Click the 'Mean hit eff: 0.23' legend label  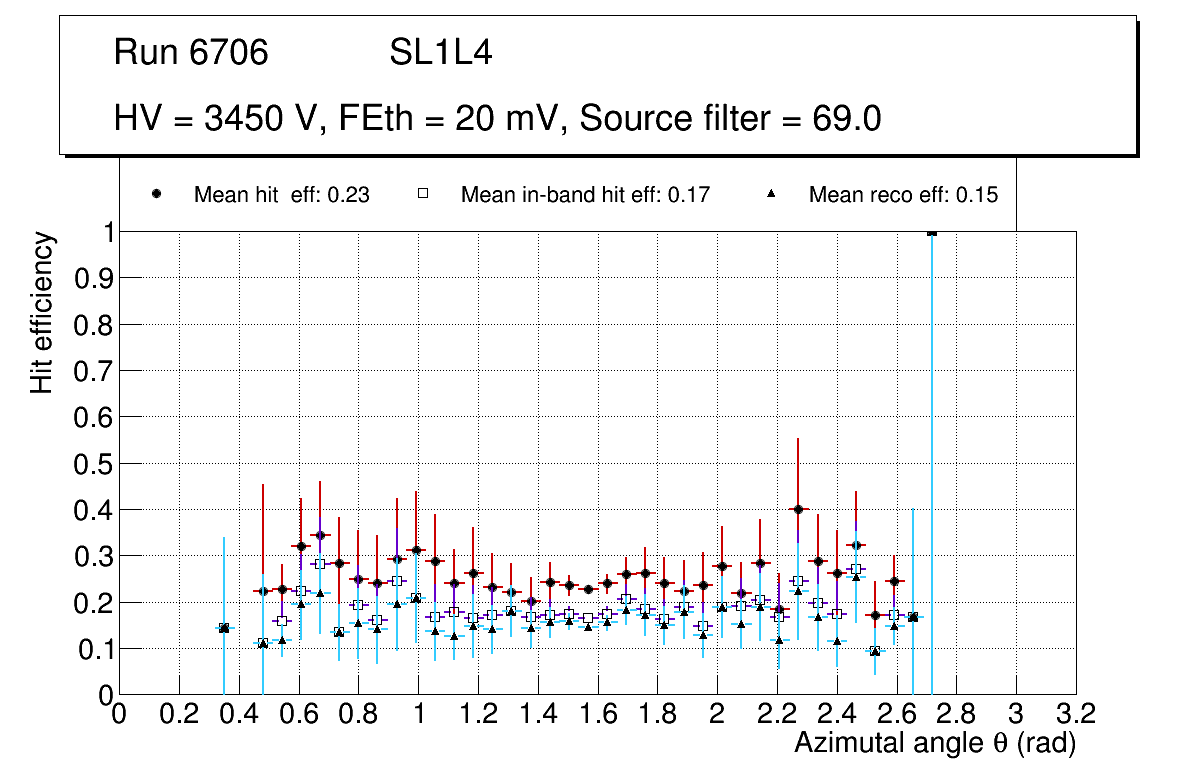[x=281, y=196]
